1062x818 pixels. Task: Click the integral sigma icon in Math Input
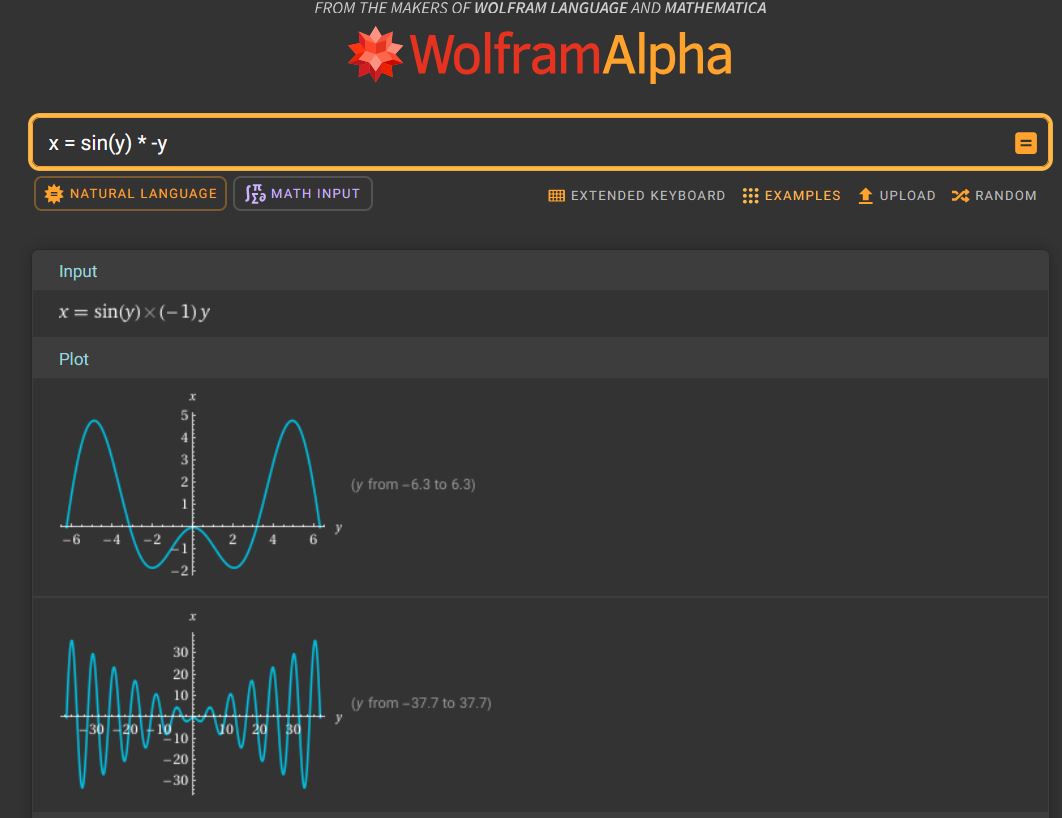255,194
